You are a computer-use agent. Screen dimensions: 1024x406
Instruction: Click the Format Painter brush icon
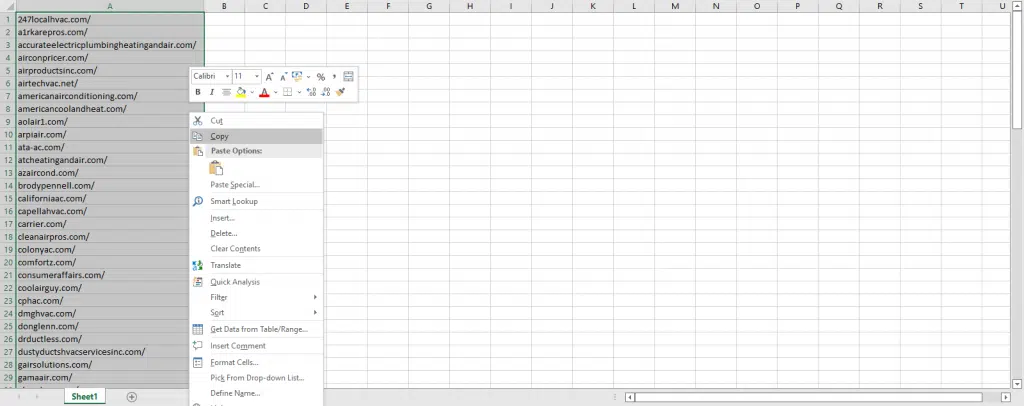point(341,92)
